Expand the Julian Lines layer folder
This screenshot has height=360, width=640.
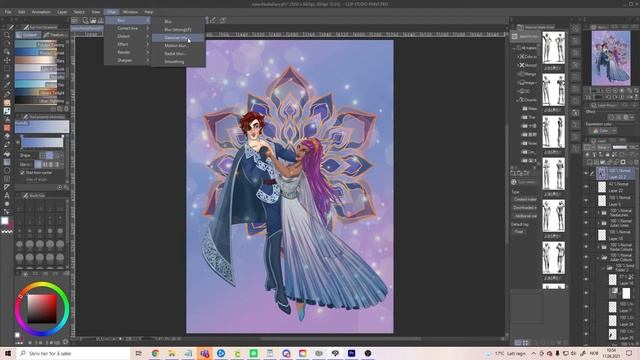[x=598, y=223]
